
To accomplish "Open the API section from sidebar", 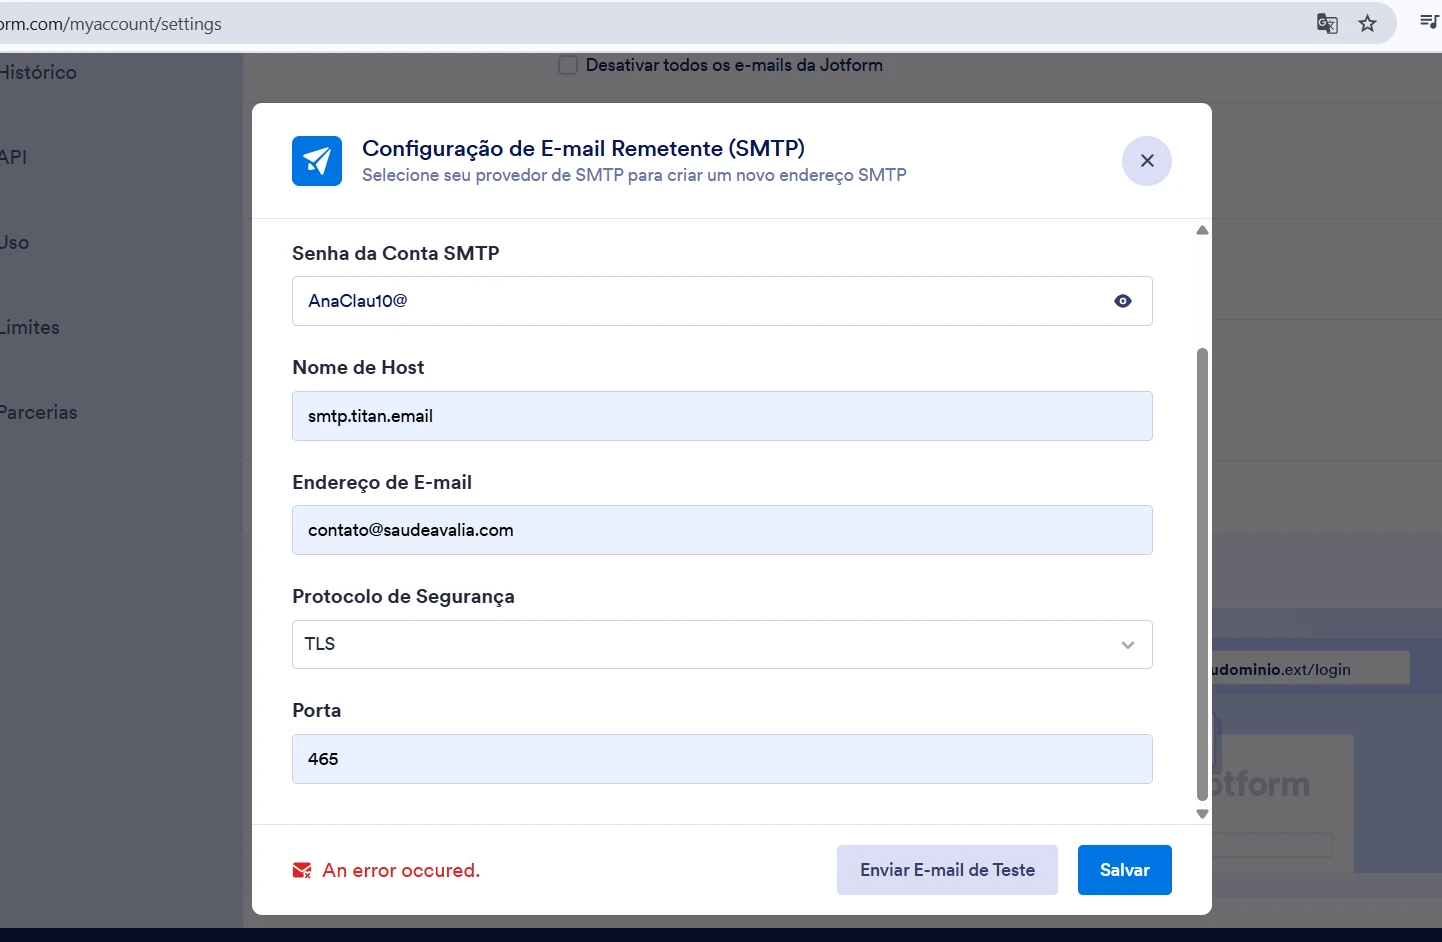I will pyautogui.click(x=14, y=157).
